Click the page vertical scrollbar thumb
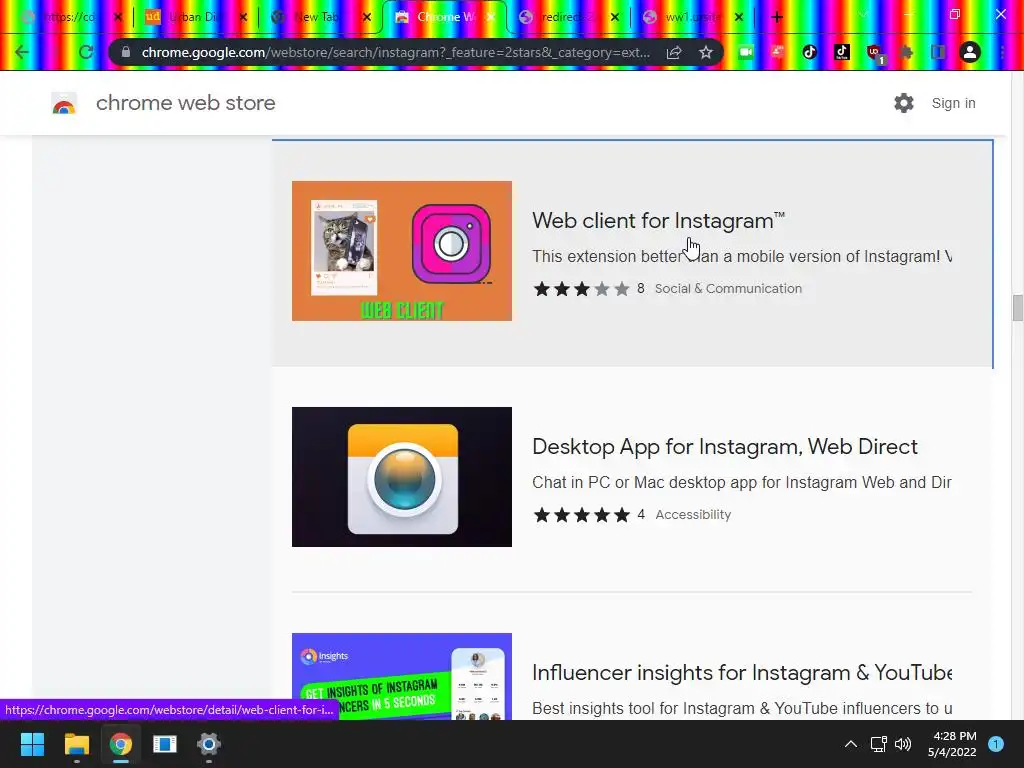 [1017, 308]
